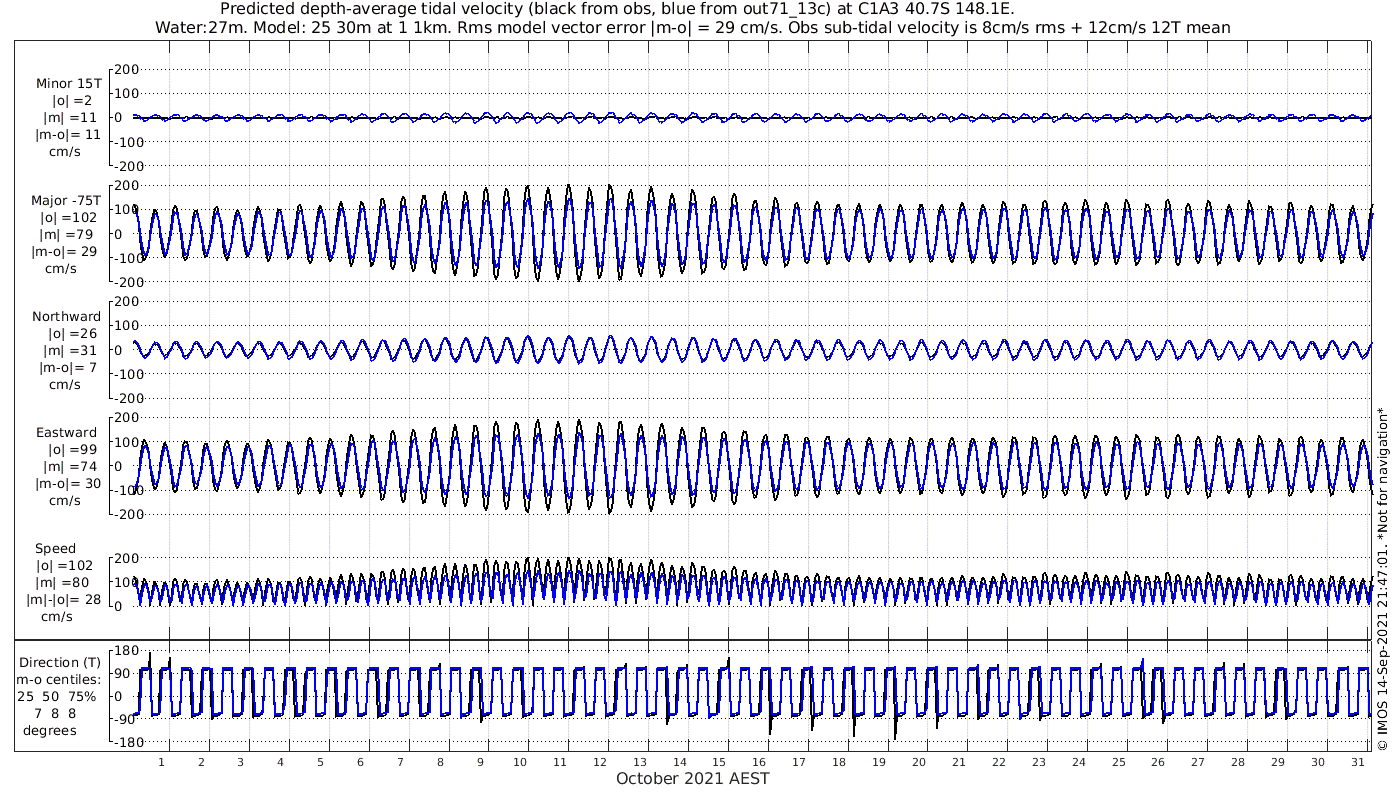Select the "Minor 15T" panel label
This screenshot has height=800, width=1400.
(68, 84)
